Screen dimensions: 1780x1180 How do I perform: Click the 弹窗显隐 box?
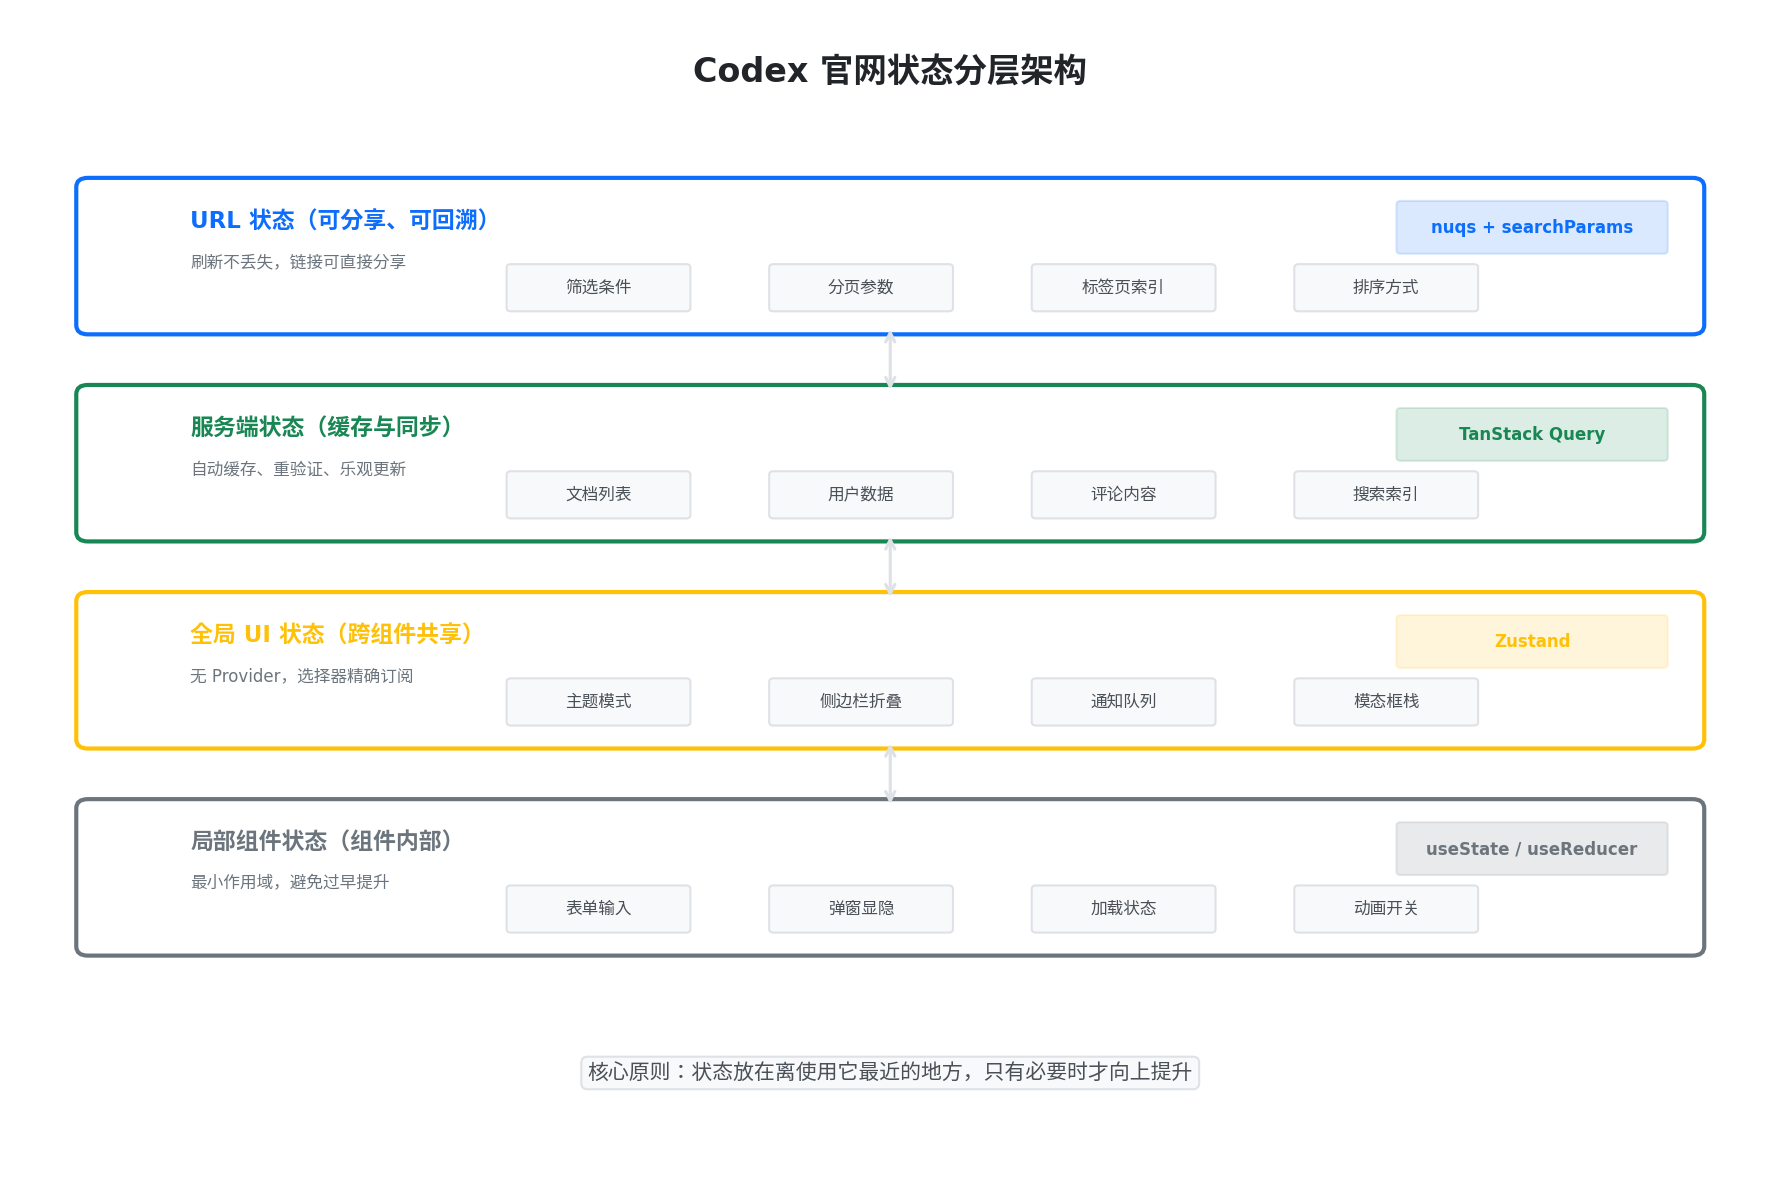point(860,908)
